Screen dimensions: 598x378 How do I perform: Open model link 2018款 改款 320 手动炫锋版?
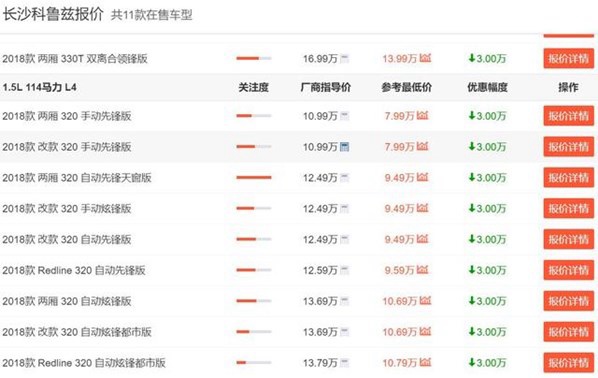point(67,209)
